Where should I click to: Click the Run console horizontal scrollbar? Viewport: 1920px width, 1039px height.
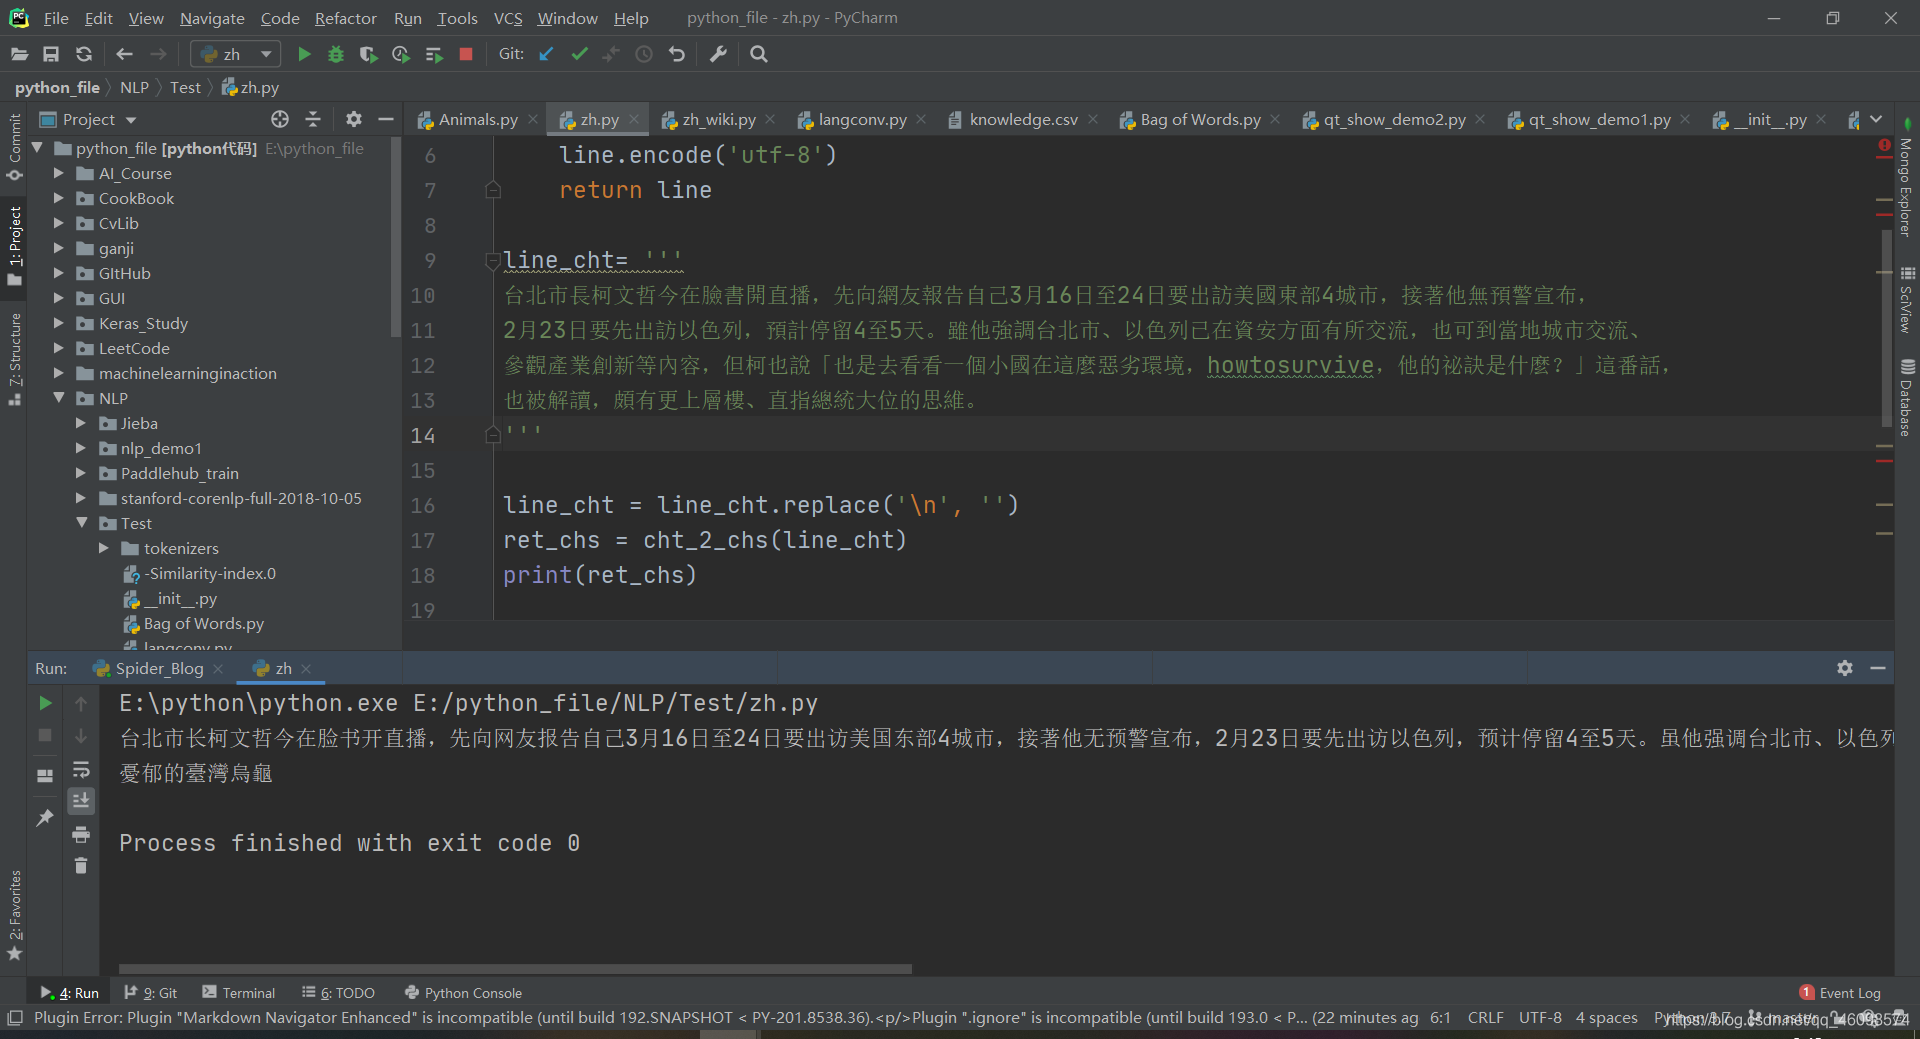[x=515, y=969]
